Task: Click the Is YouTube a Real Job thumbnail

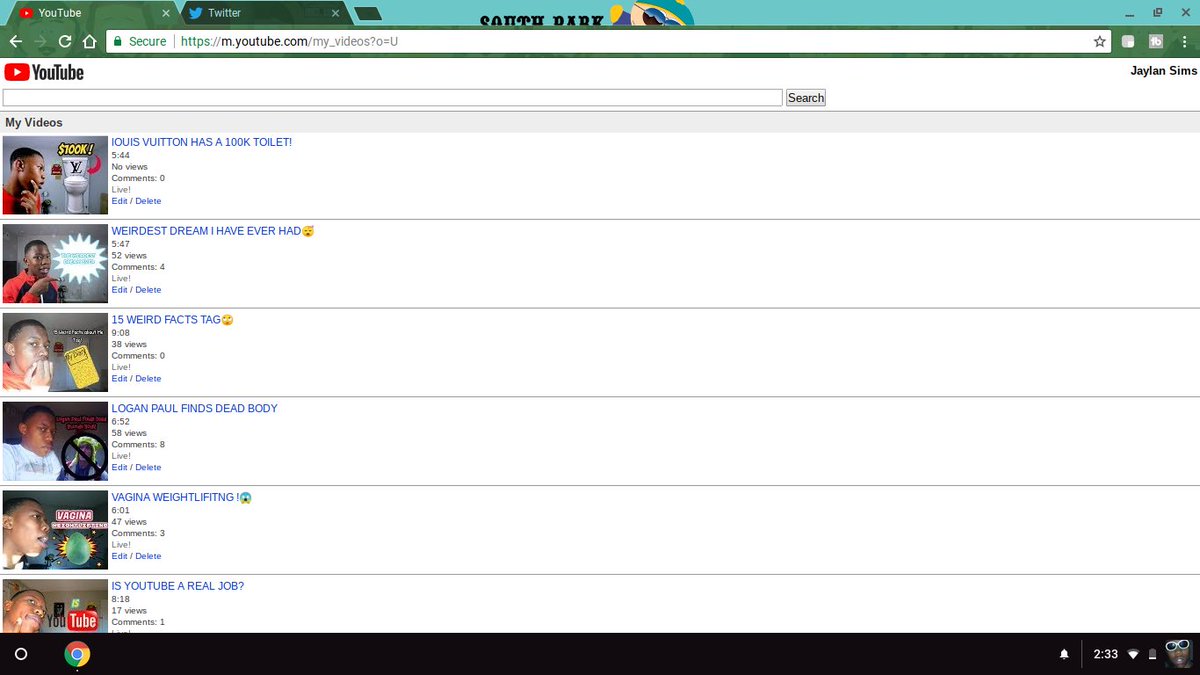Action: (55, 606)
